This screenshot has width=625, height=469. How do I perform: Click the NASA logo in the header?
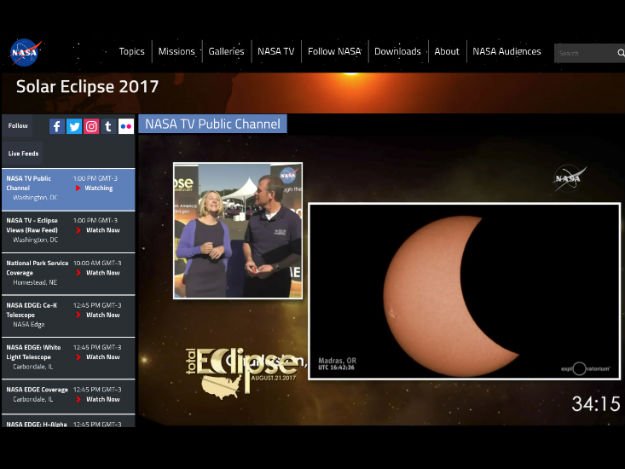(x=26, y=52)
